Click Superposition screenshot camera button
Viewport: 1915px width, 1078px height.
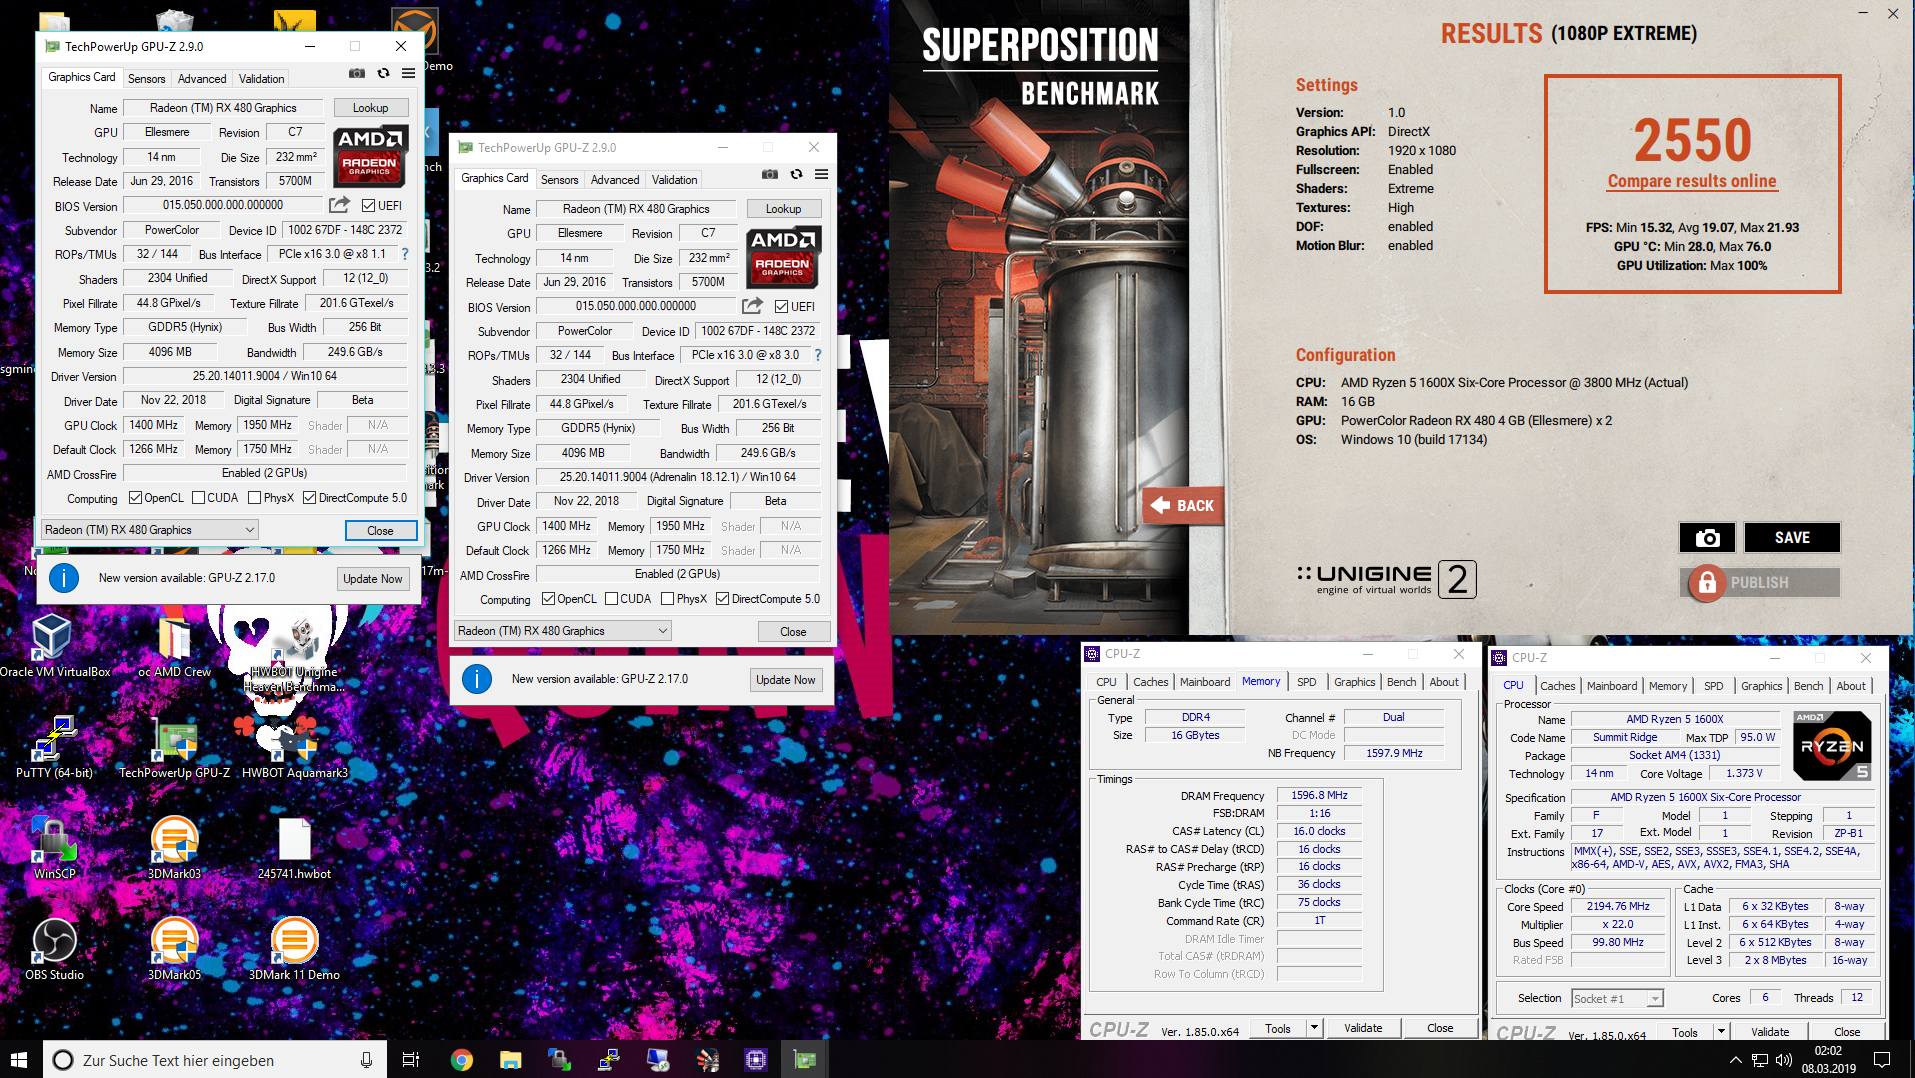click(1707, 538)
